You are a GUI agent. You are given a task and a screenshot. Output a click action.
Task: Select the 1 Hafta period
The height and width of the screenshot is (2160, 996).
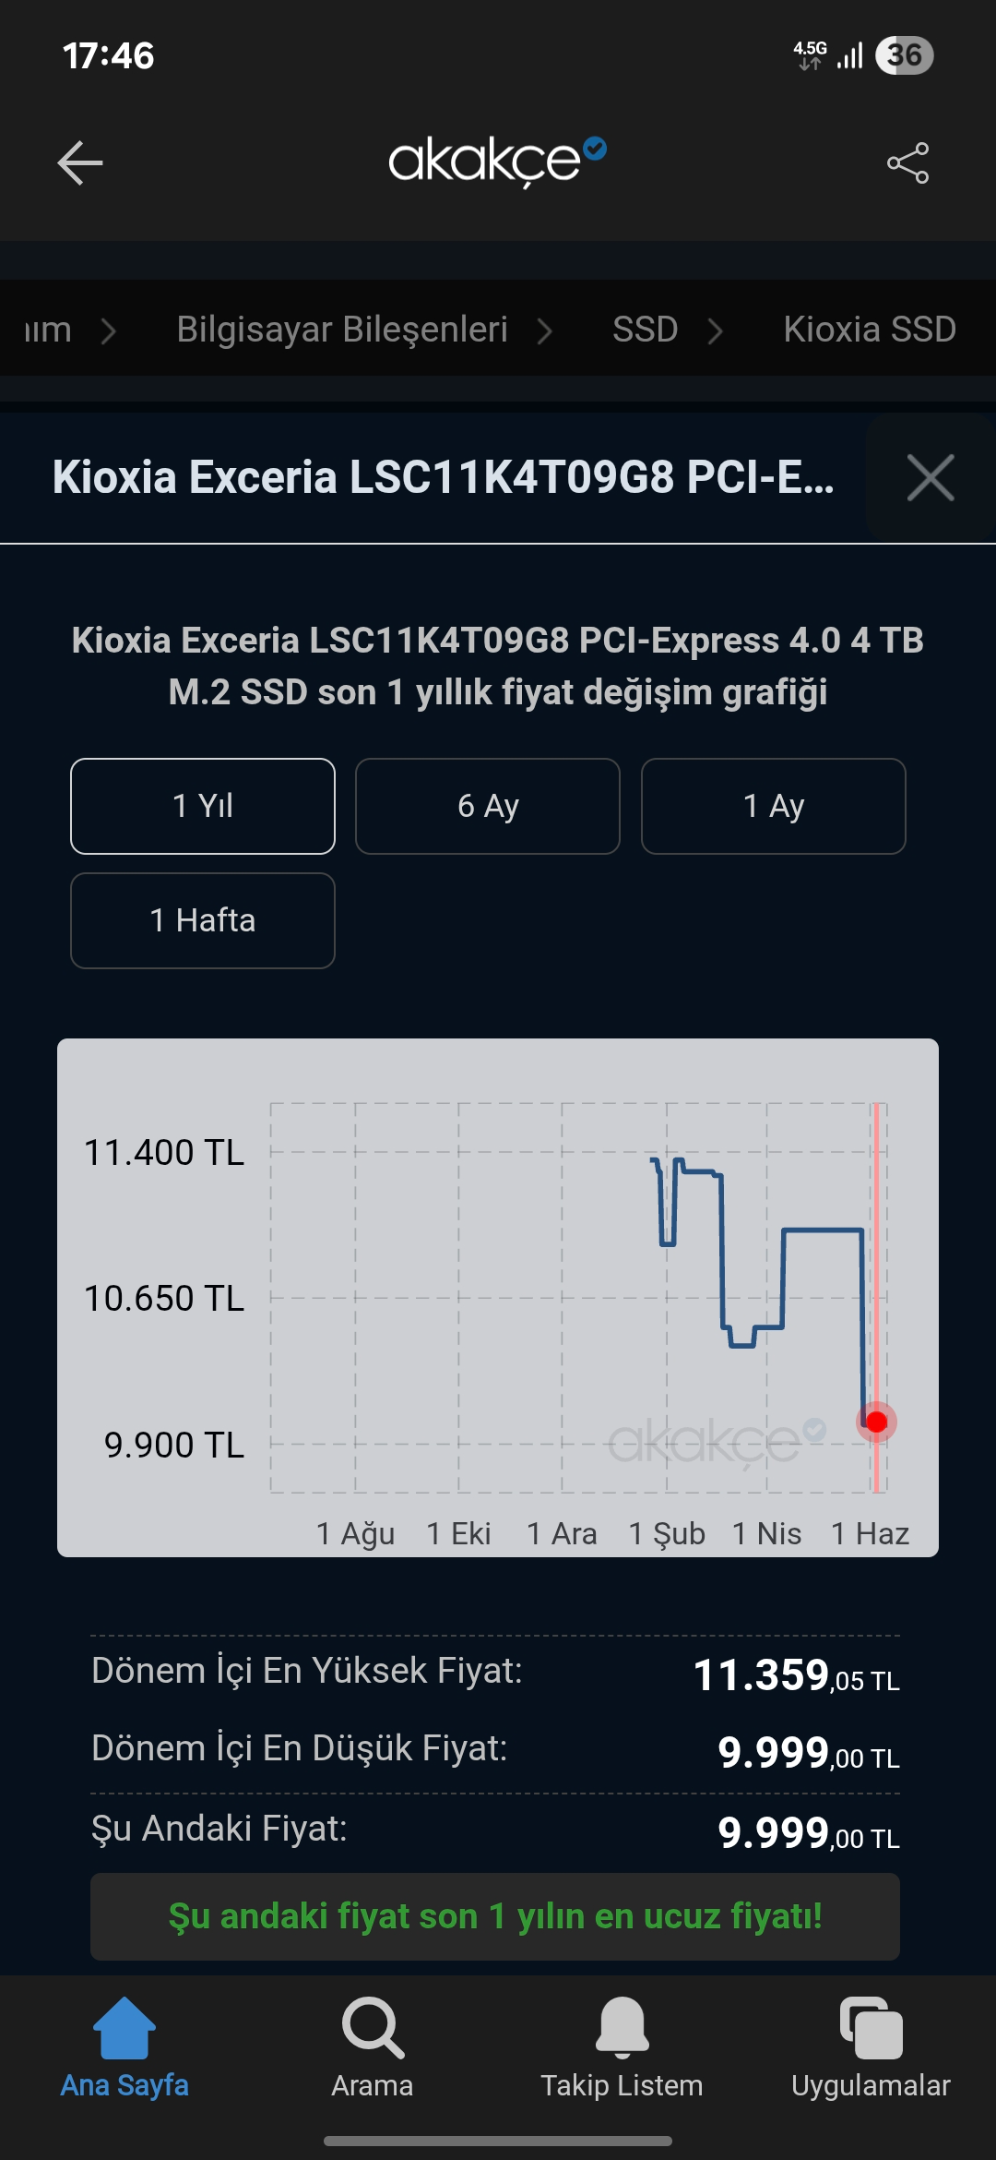(x=203, y=921)
